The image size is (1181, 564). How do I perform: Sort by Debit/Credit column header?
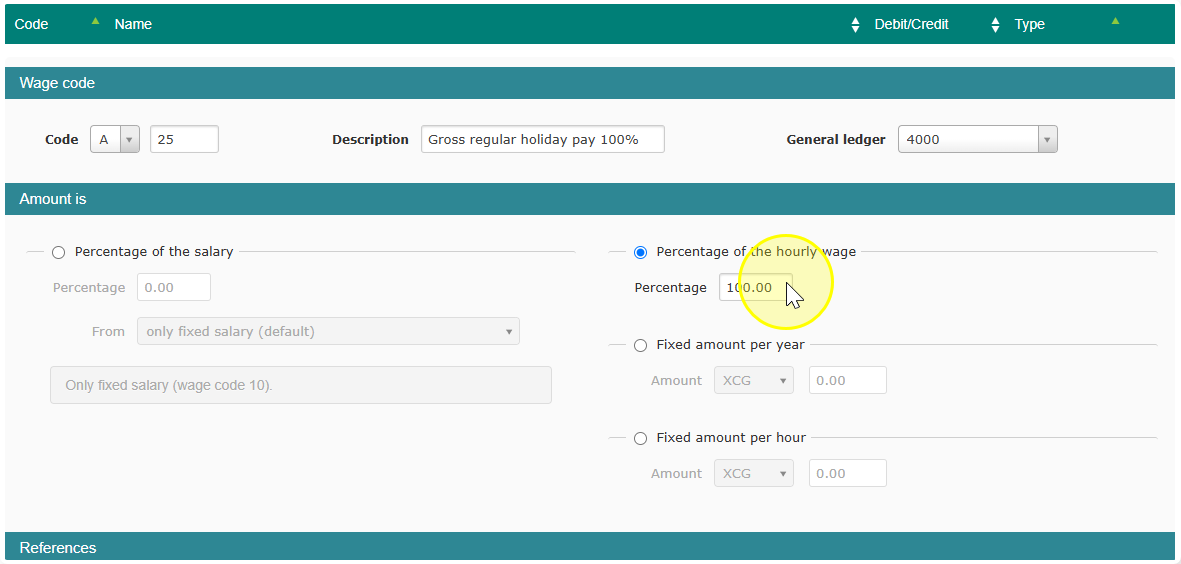click(911, 24)
